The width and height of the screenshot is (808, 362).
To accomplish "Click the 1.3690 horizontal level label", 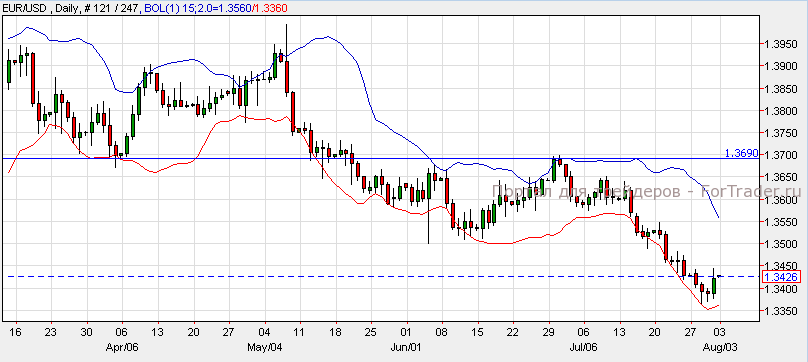I will click(x=742, y=153).
